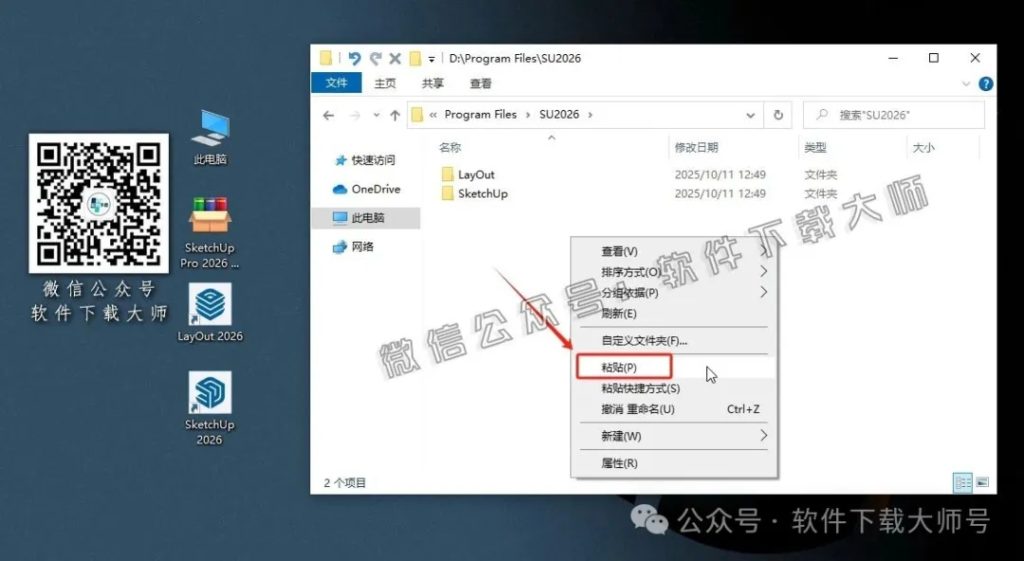Open the SketchUp 2026 desktop shortcut
The height and width of the screenshot is (561, 1024).
pyautogui.click(x=210, y=408)
